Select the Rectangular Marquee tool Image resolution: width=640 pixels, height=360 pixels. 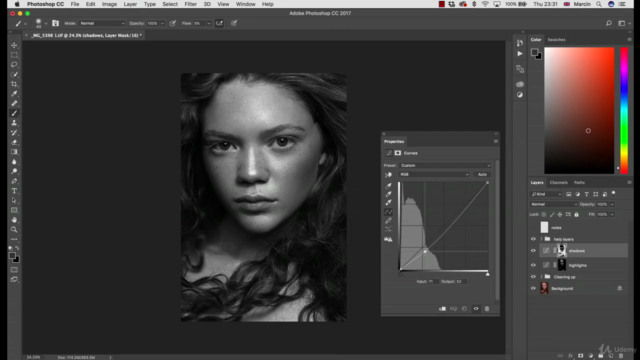click(14, 55)
